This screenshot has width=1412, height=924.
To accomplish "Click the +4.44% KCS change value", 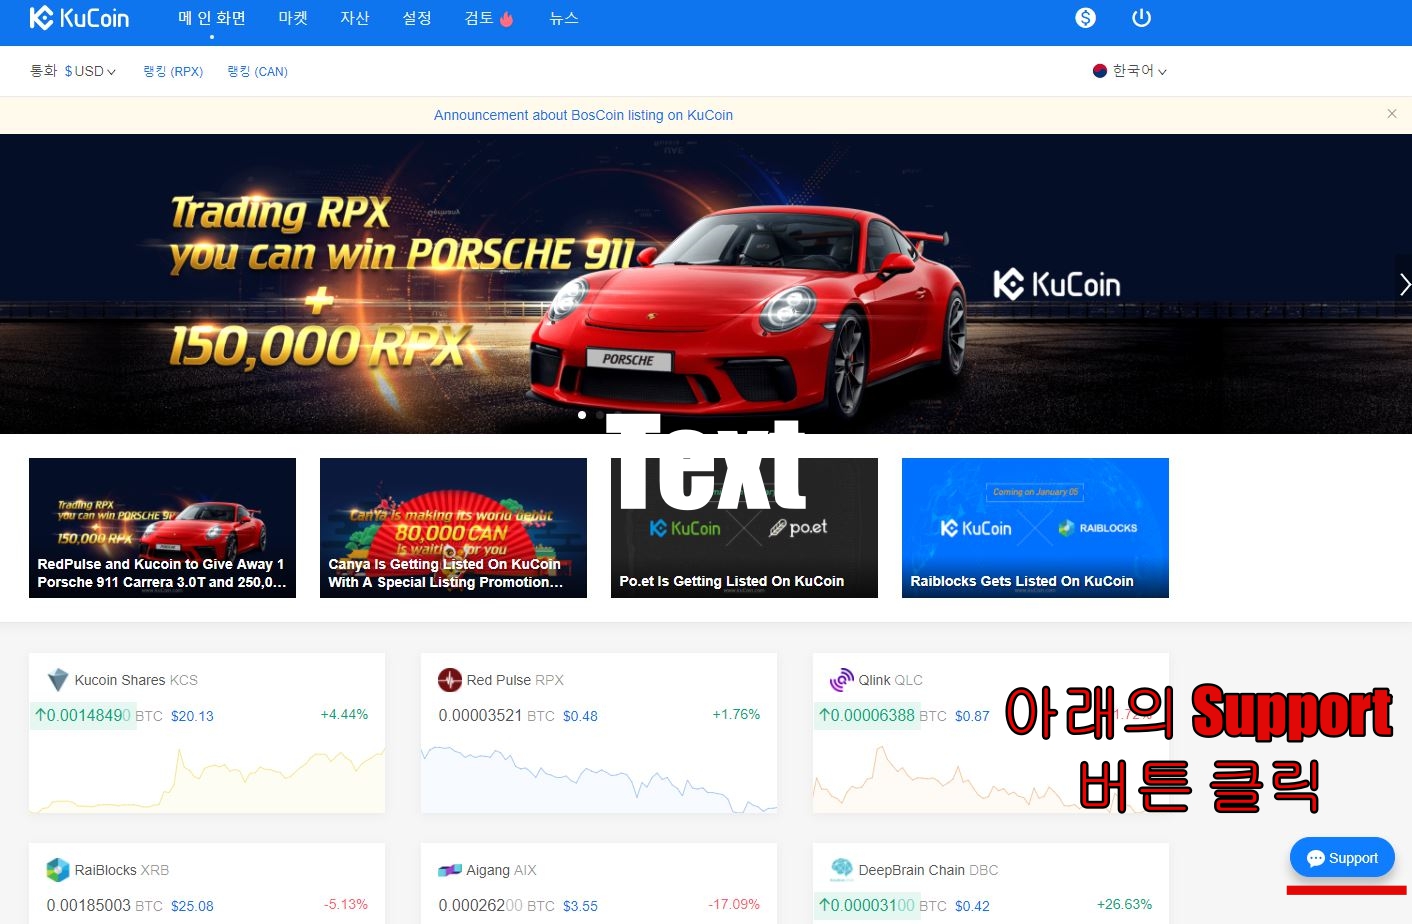I will (344, 714).
